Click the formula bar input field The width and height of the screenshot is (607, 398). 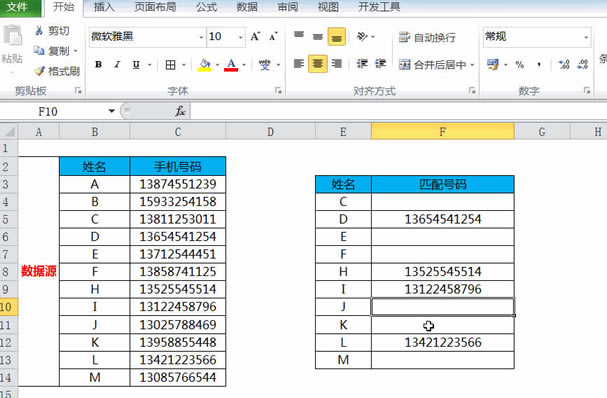coord(399,112)
